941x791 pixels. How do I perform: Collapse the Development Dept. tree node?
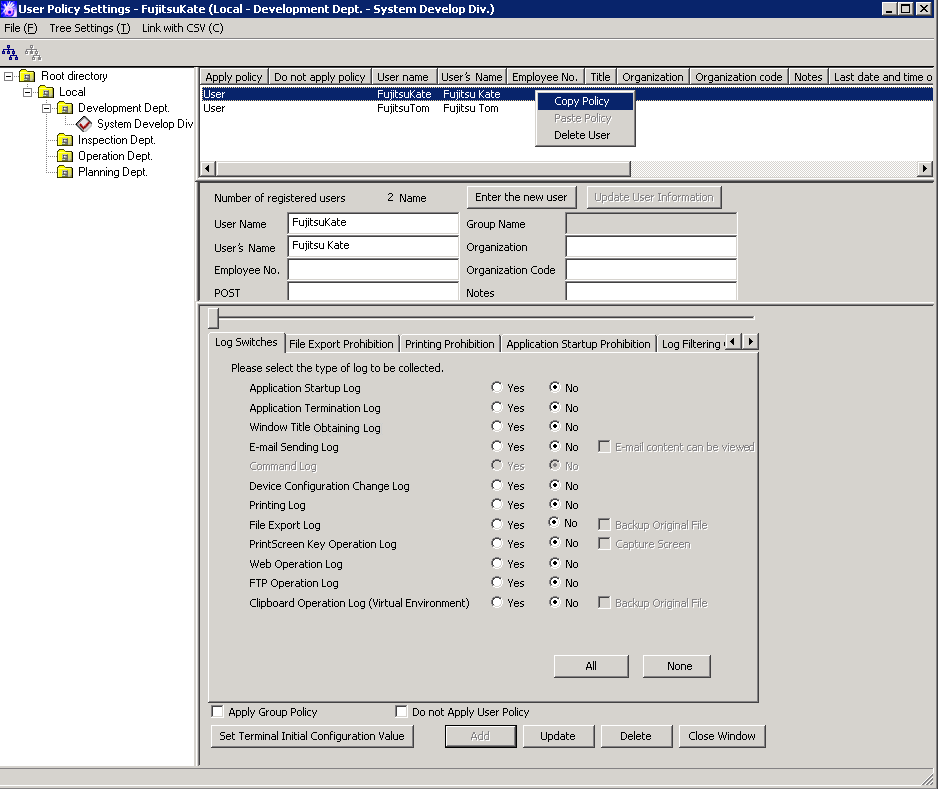tap(46, 108)
